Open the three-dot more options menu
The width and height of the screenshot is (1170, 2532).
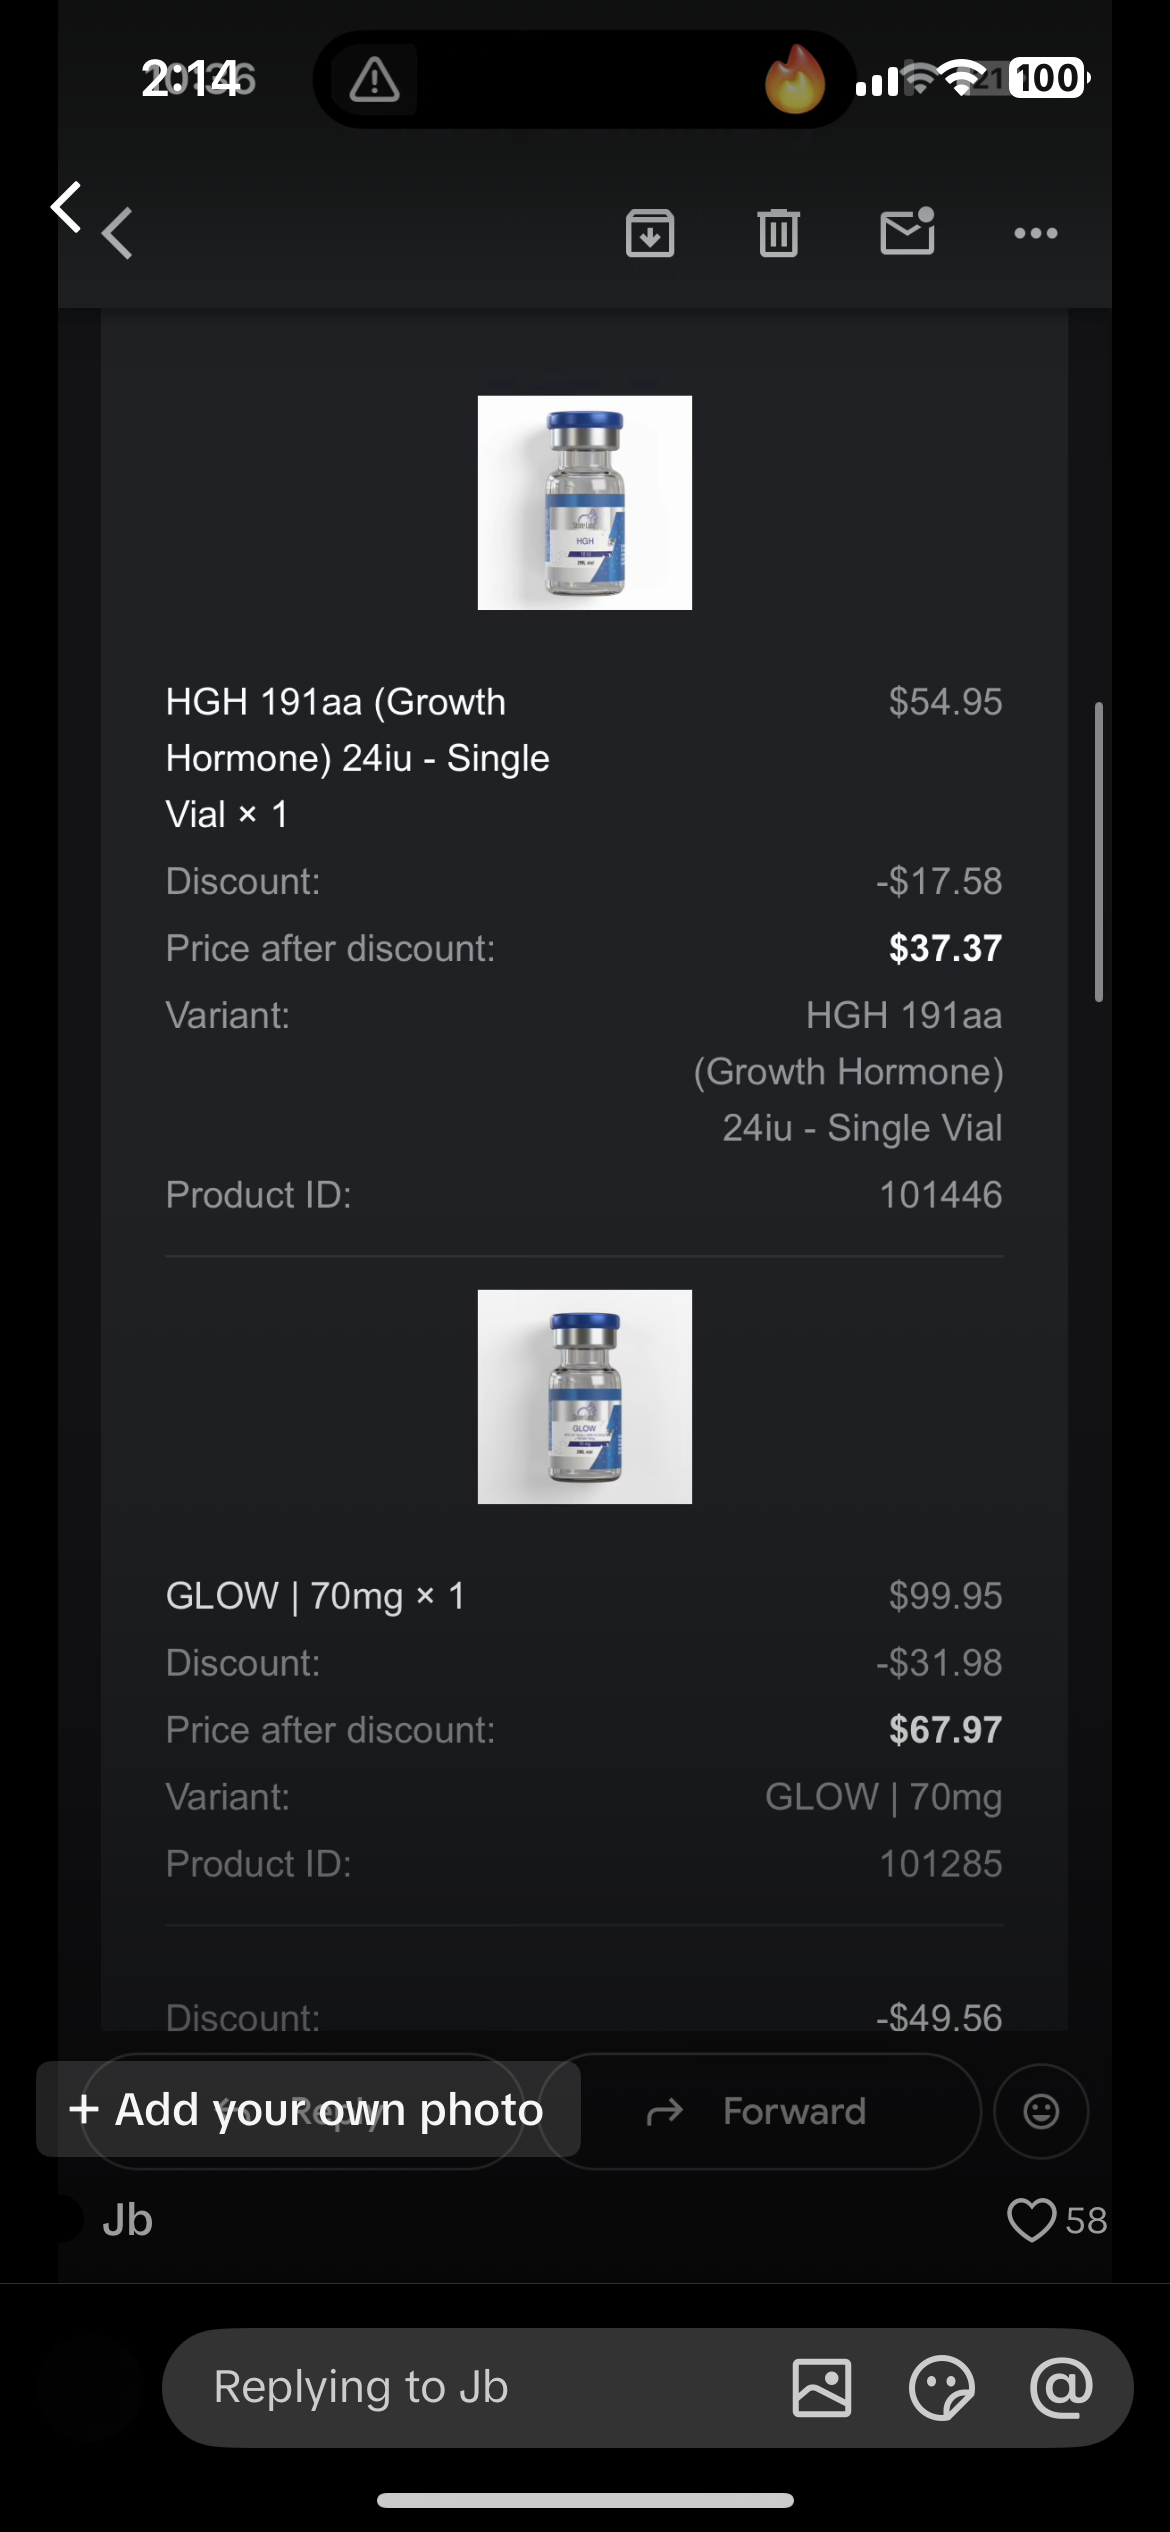click(1035, 234)
